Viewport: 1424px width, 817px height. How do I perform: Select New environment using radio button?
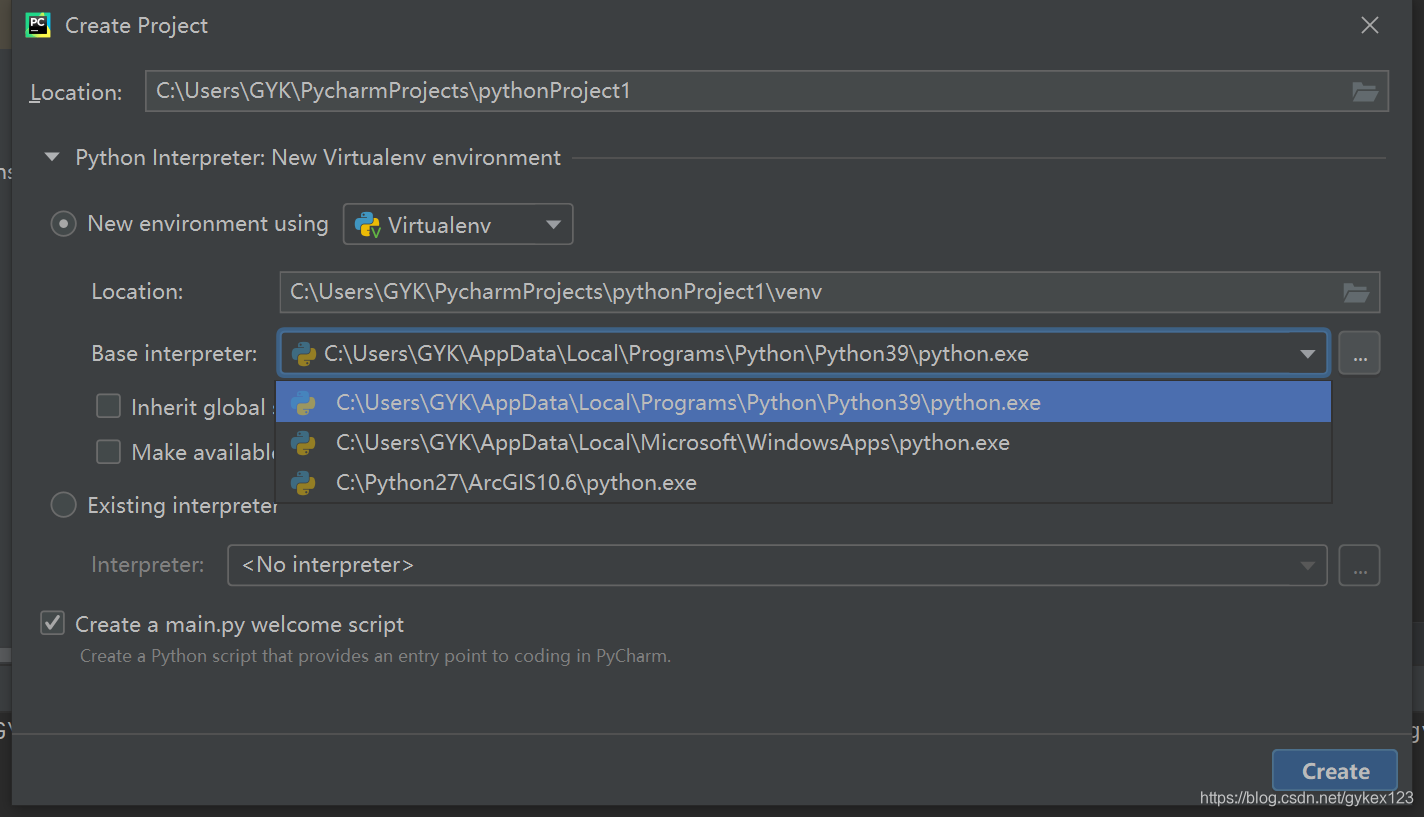63,224
